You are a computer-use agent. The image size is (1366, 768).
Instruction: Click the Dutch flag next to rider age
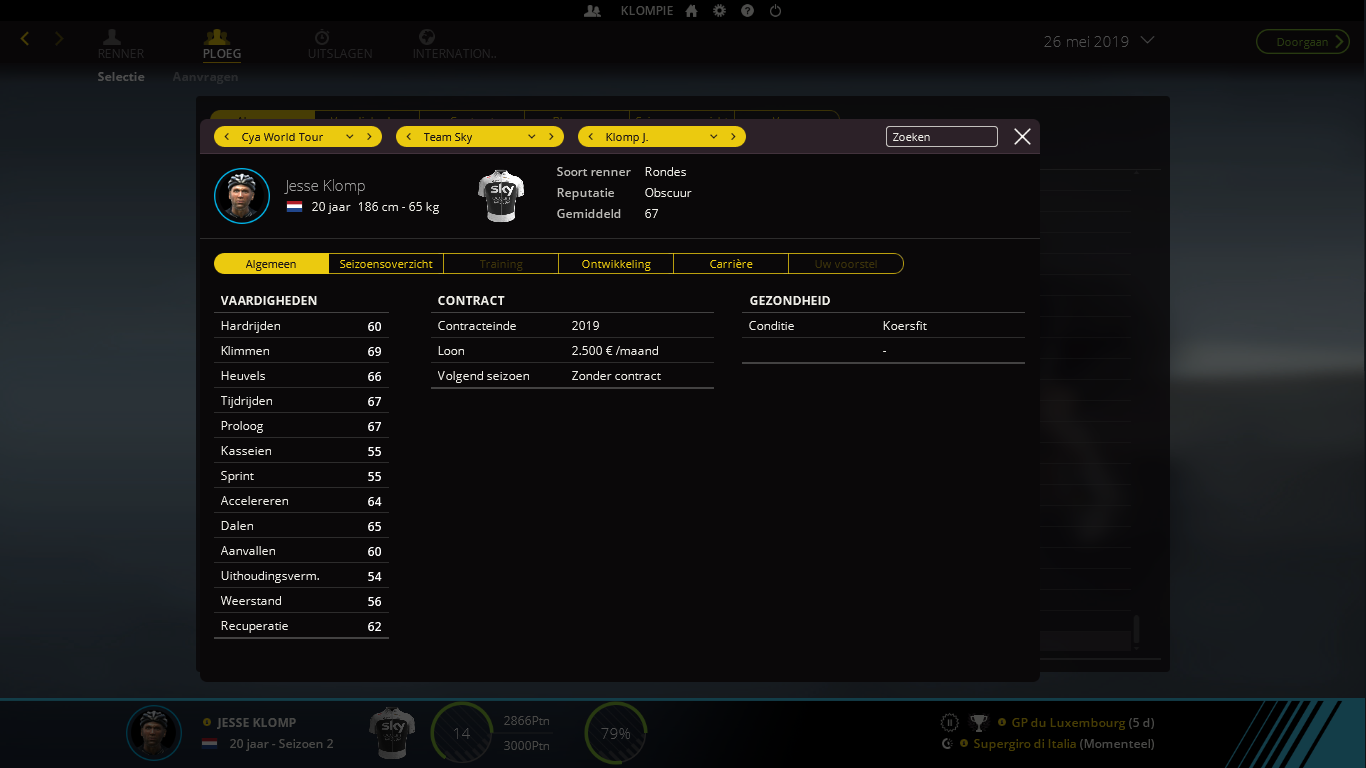tap(295, 207)
